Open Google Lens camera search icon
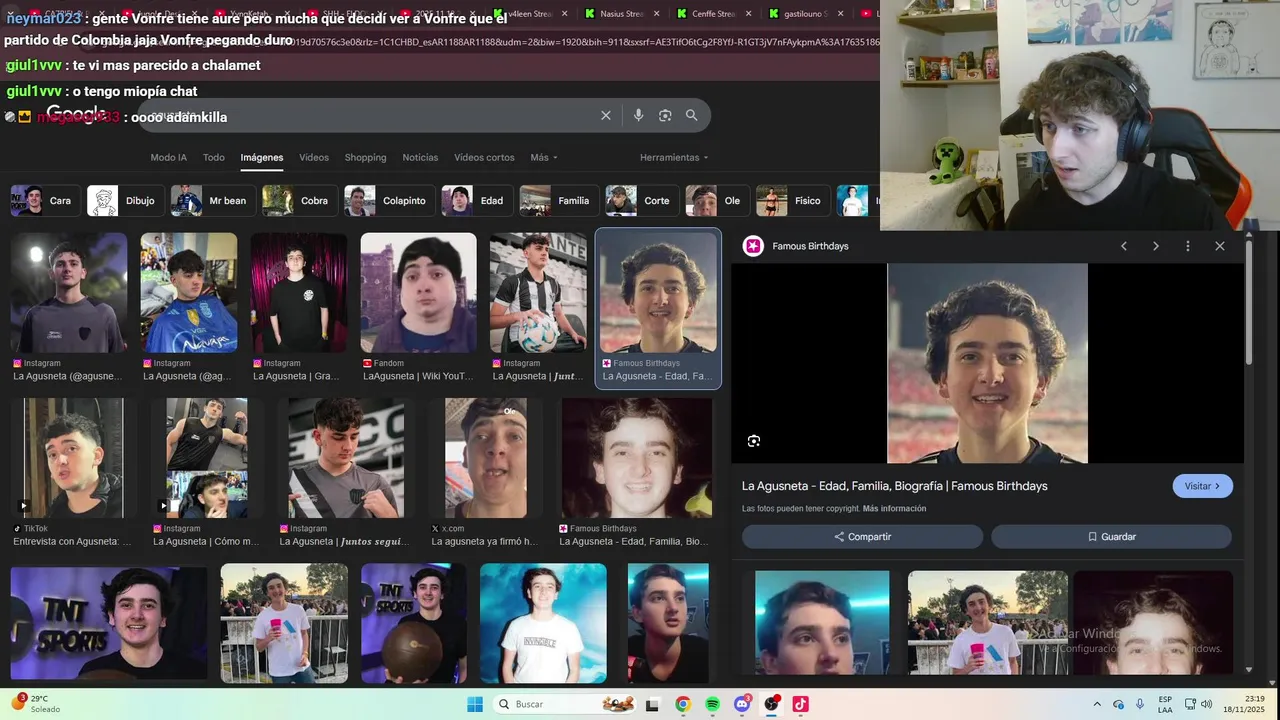 coord(665,115)
